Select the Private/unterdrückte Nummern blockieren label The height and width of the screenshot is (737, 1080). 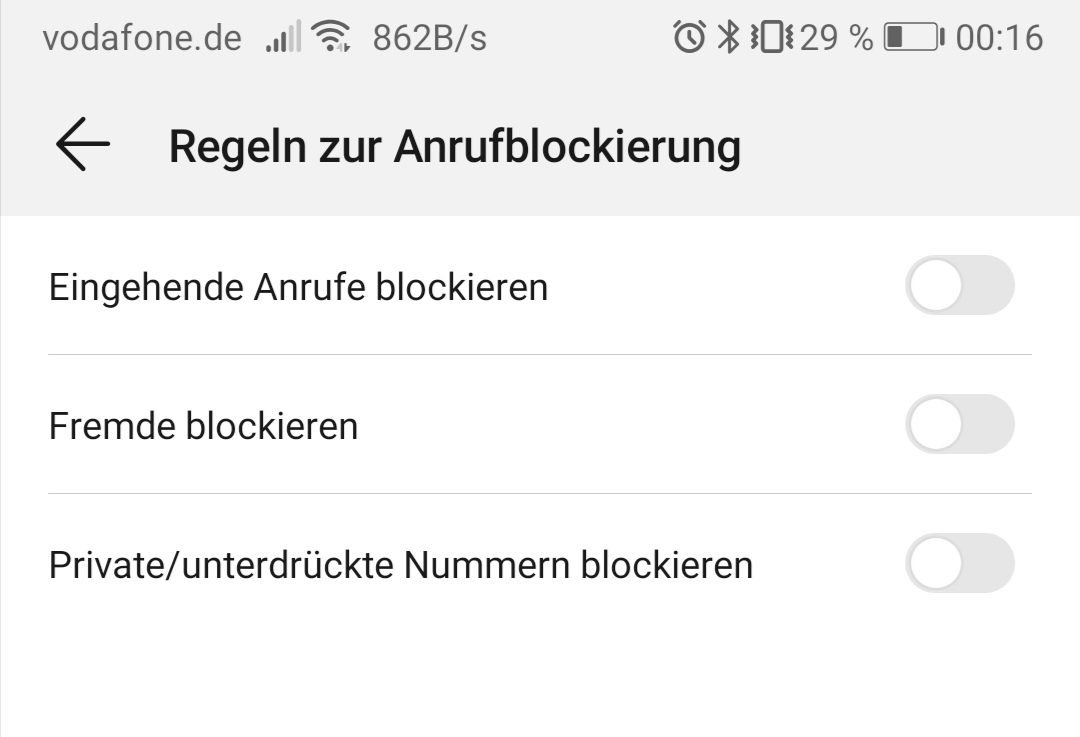click(x=400, y=566)
